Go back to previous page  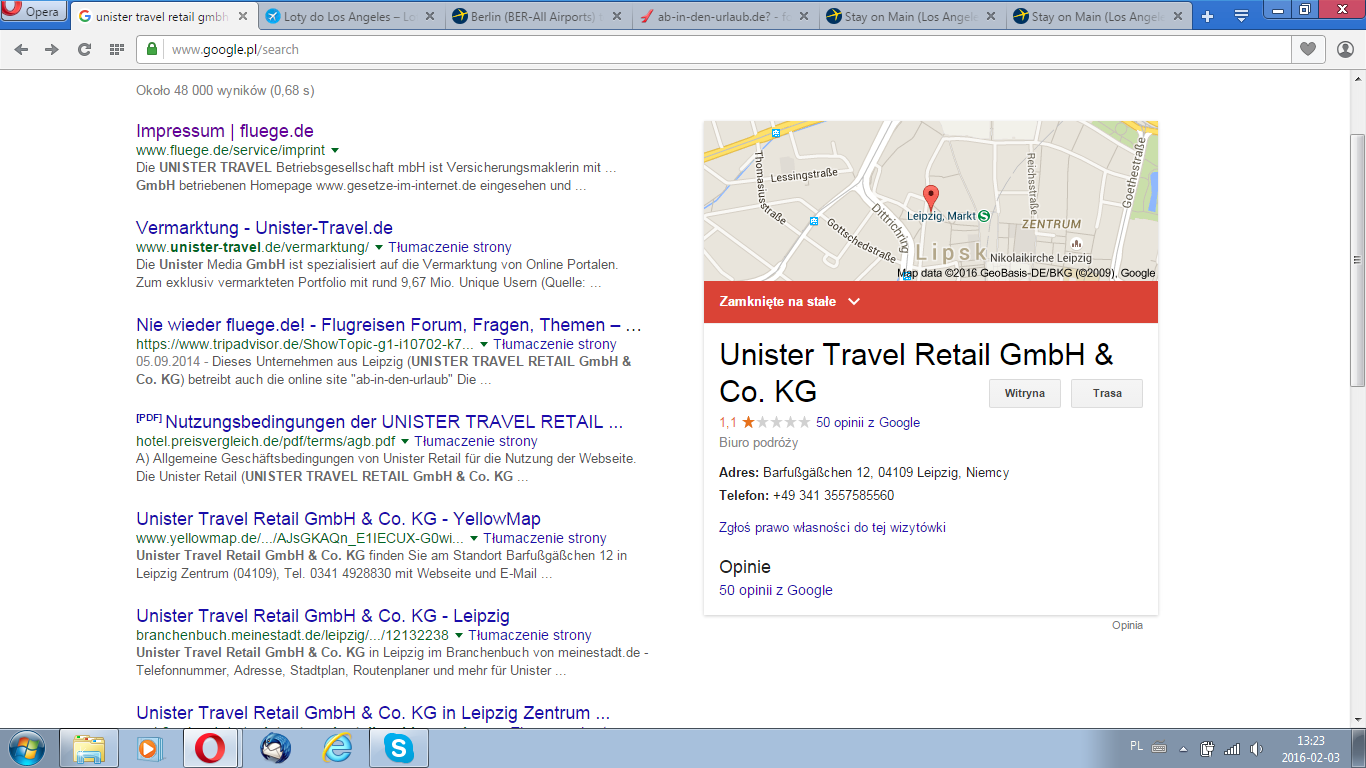pos(21,49)
